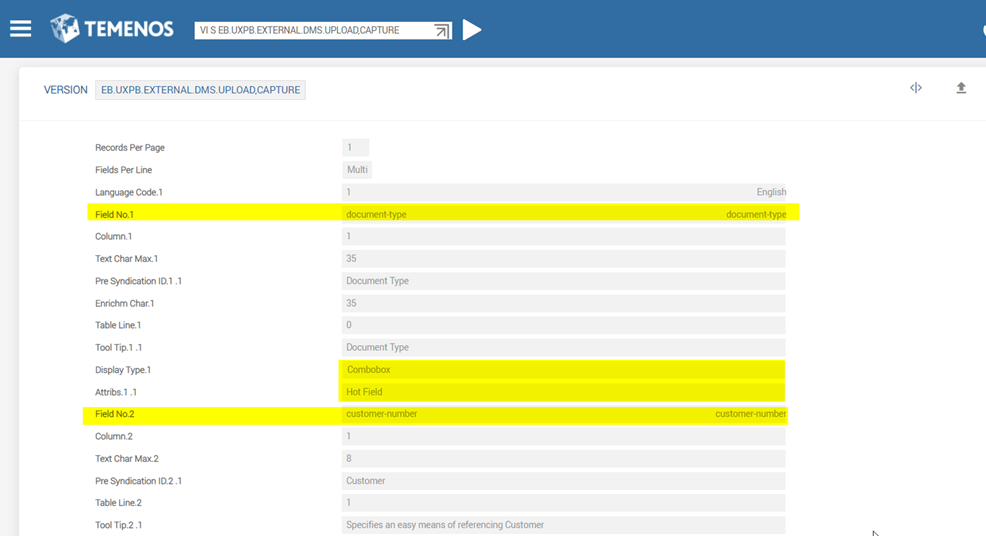
Task: Select the Text Char Max.2 field
Action: (562, 459)
